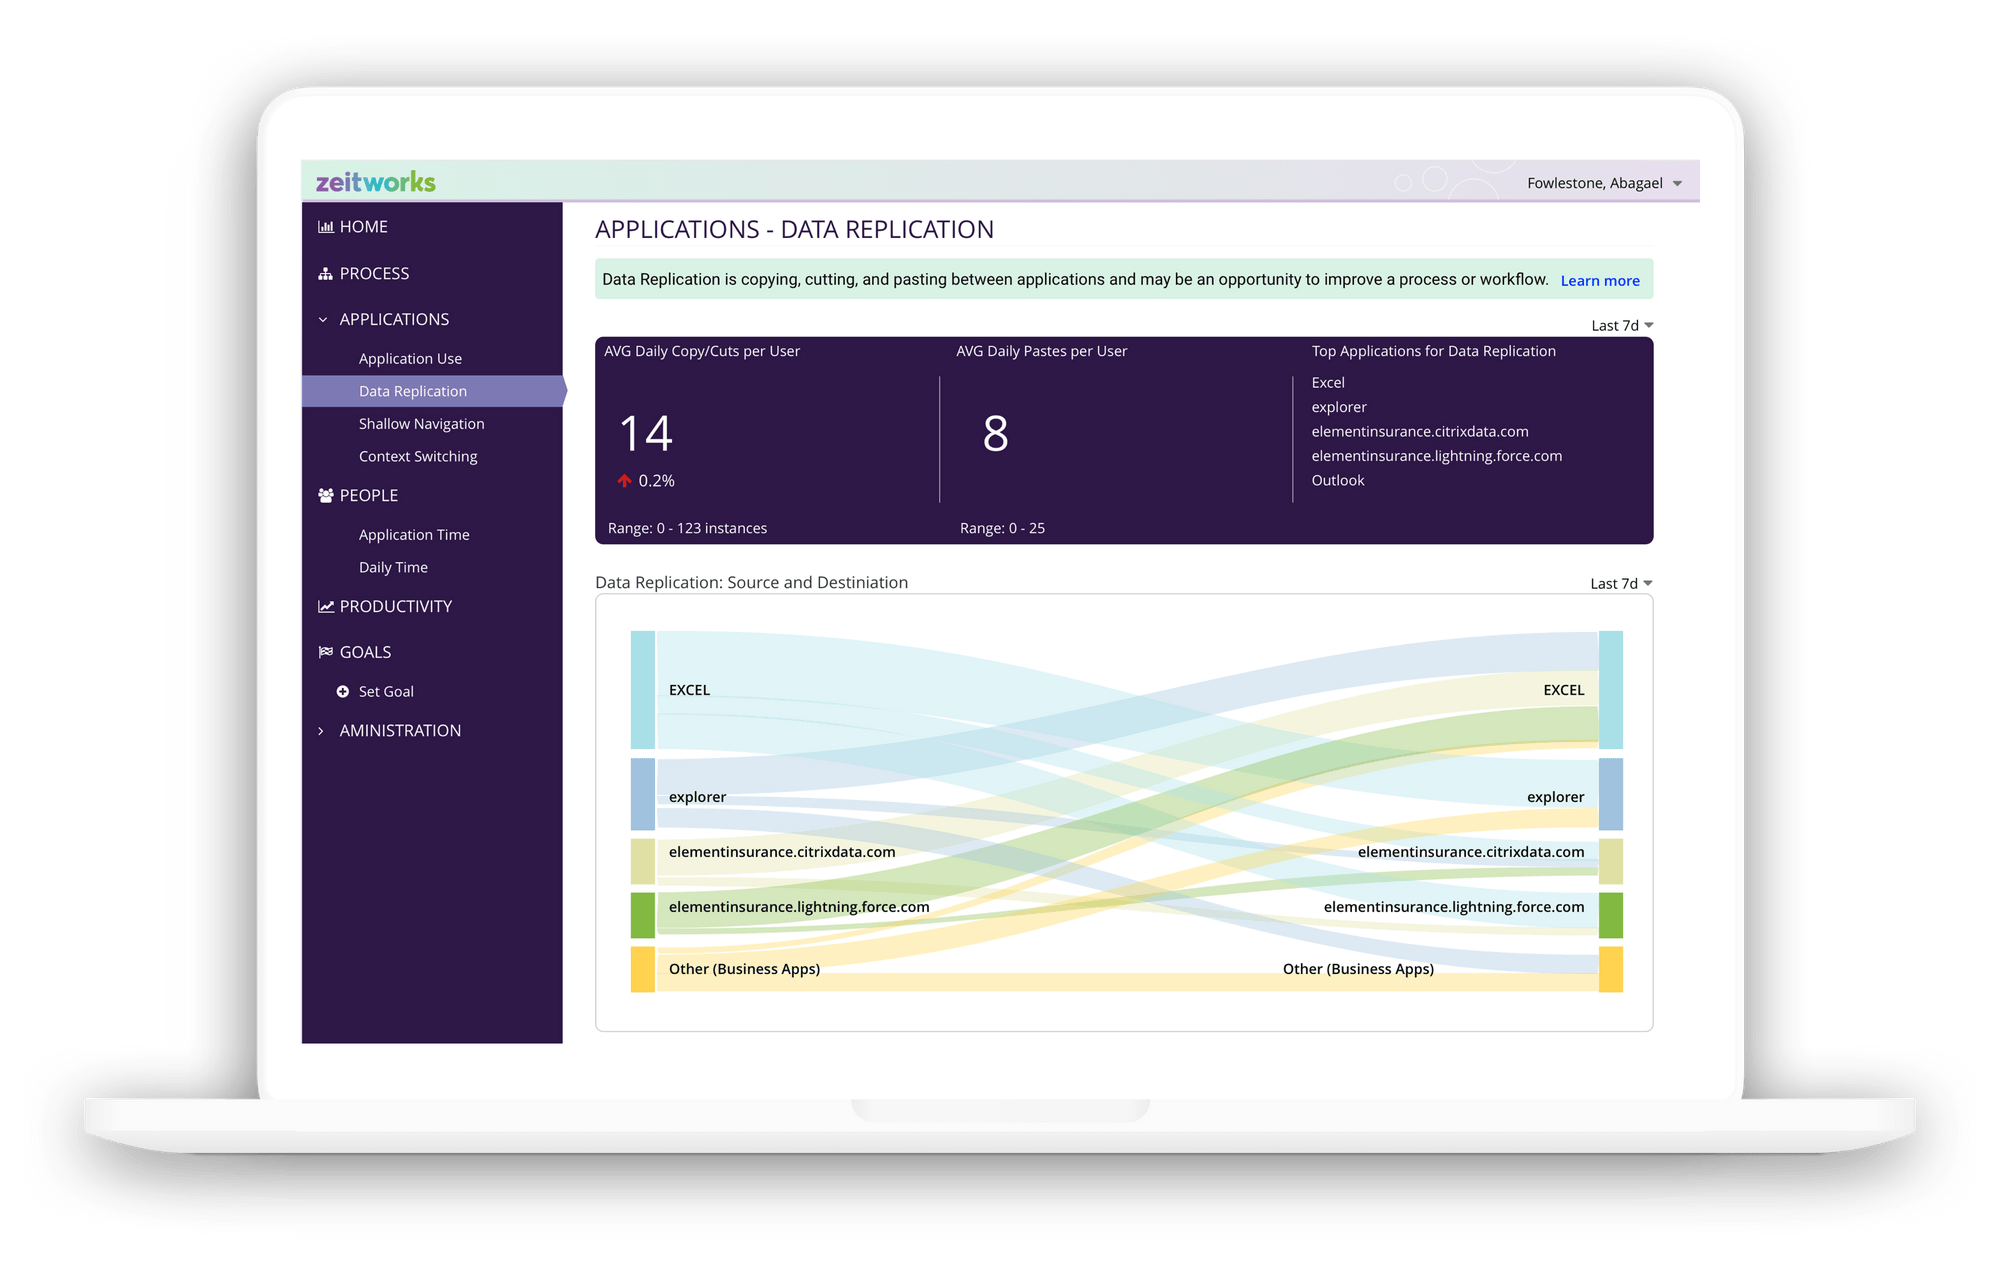
Task: Click the 14 average copy/cuts value
Action: [x=646, y=434]
